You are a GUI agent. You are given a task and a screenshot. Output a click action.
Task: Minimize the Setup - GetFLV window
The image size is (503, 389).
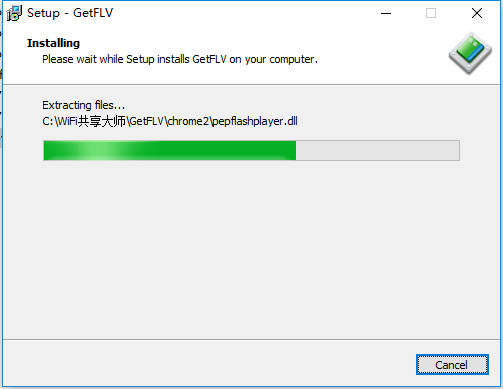[386, 13]
